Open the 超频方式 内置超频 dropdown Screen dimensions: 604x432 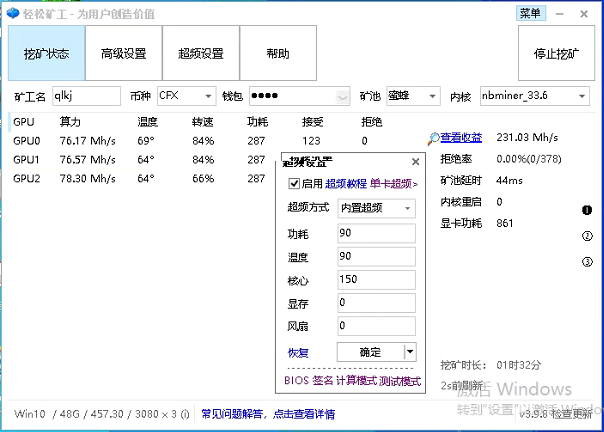coord(407,209)
